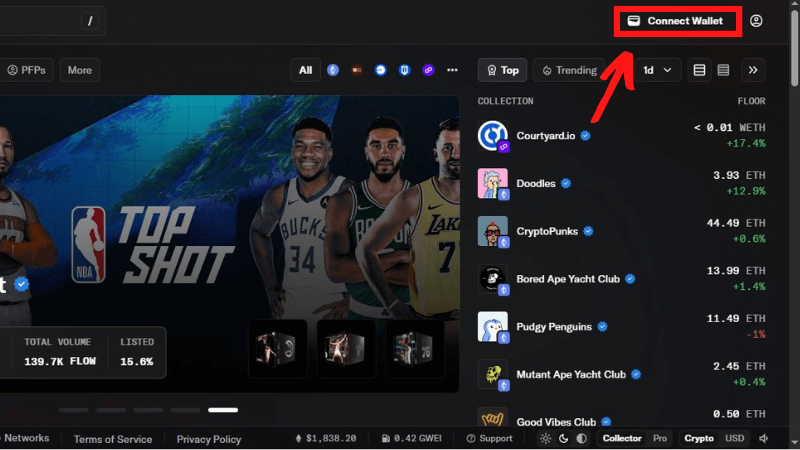Go to the first carousel slide indicator

pyautogui.click(x=73, y=410)
